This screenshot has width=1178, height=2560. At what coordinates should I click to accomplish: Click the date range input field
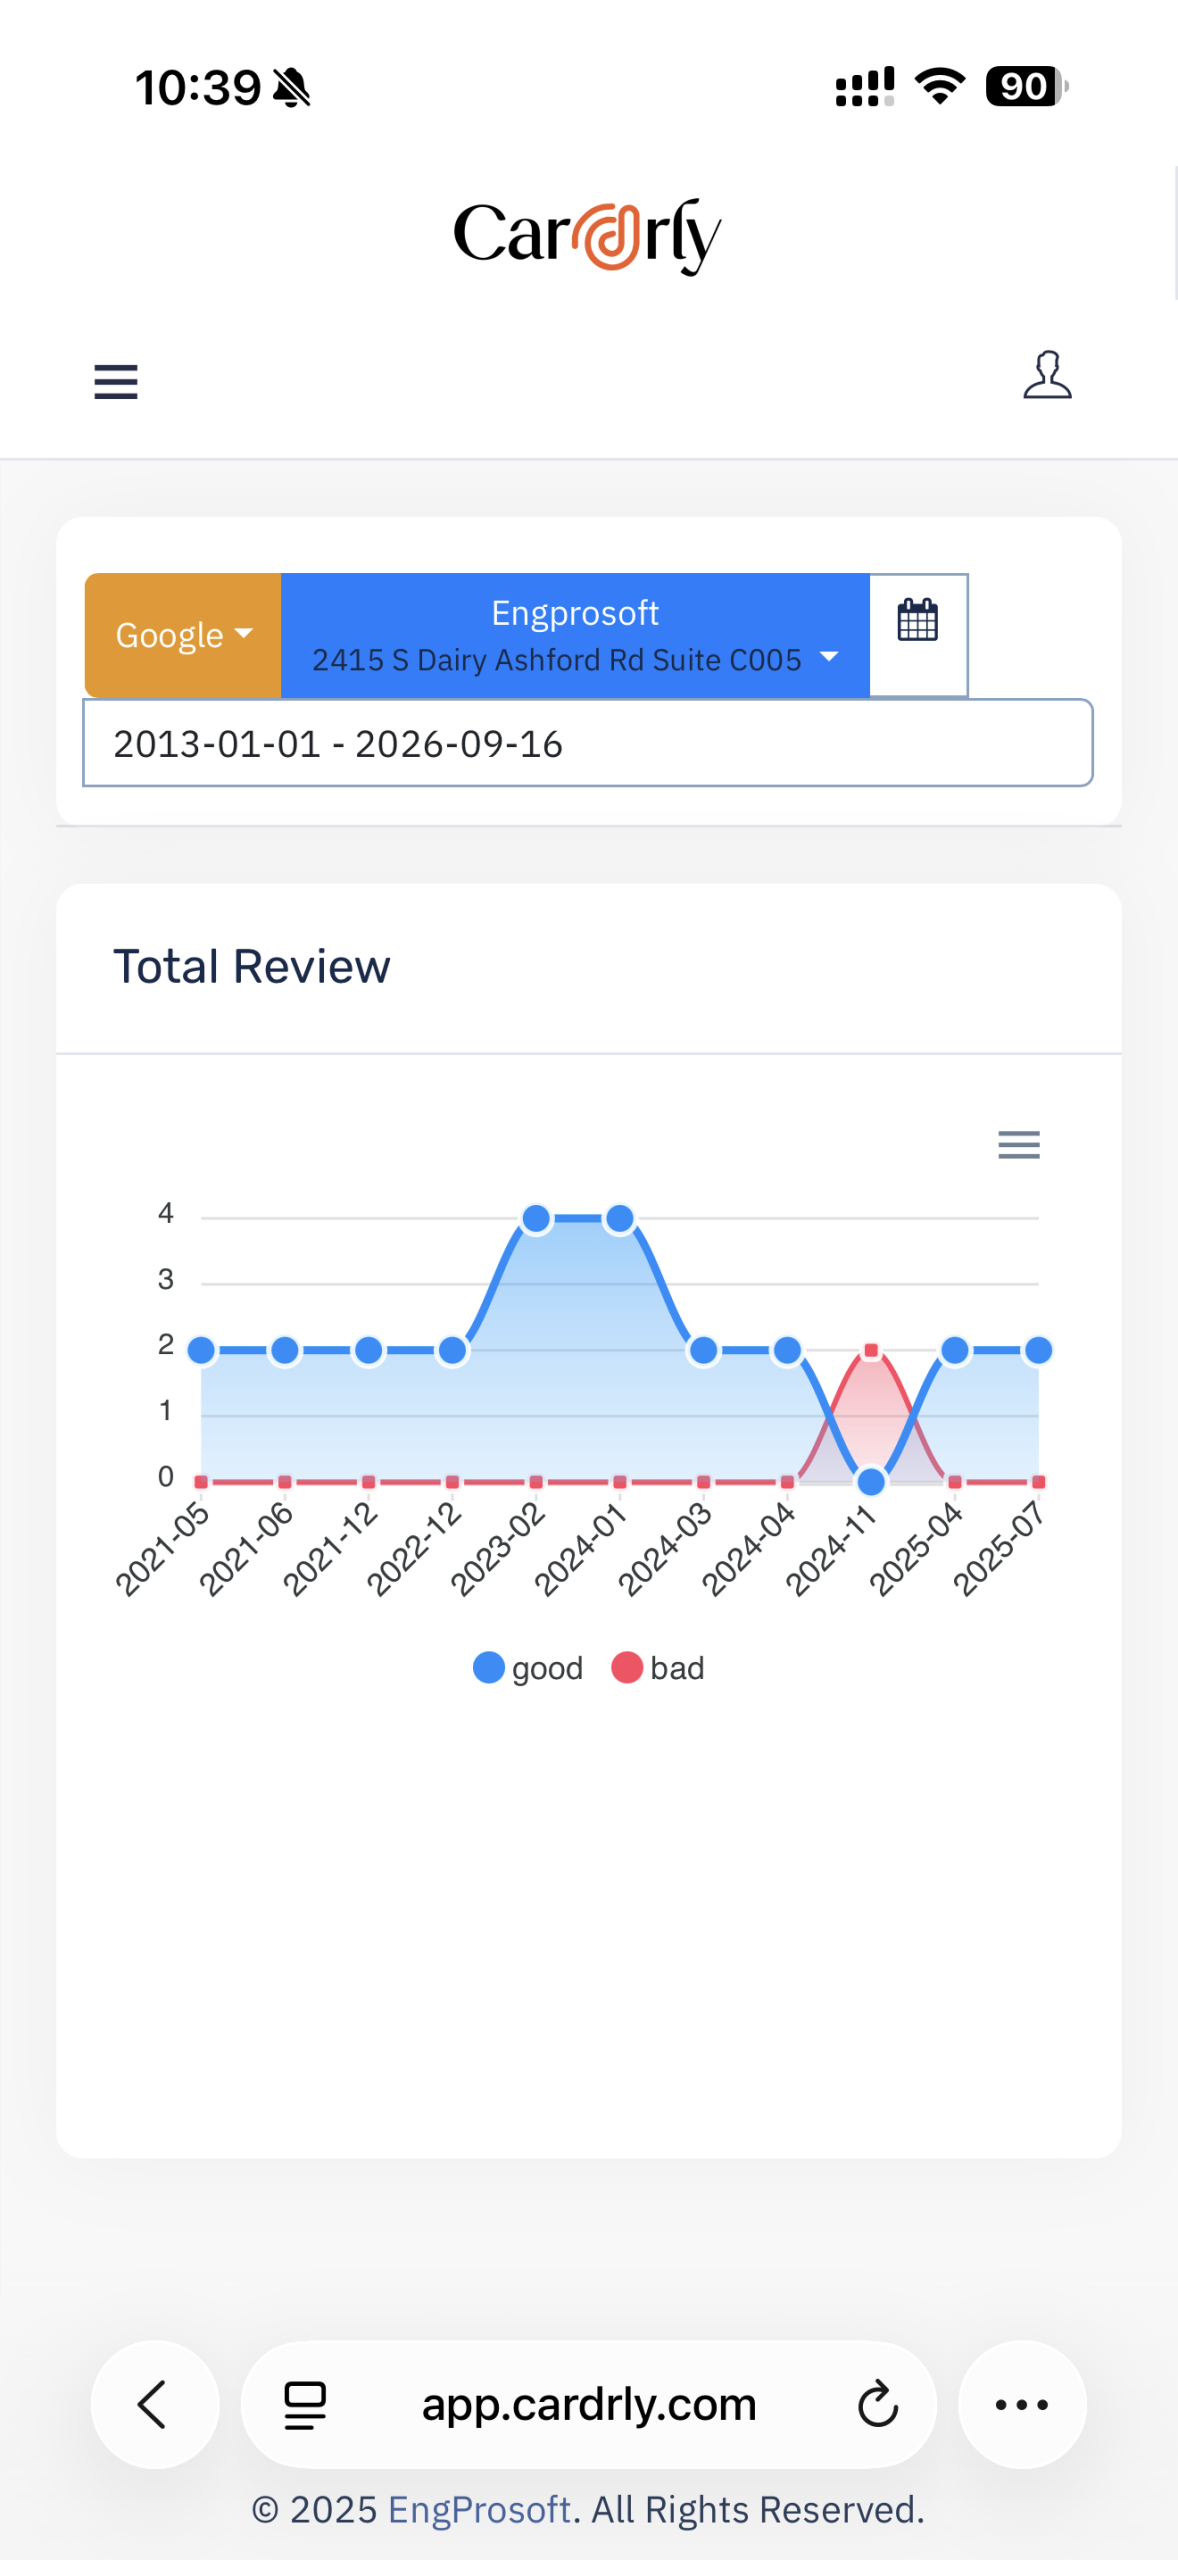588,743
